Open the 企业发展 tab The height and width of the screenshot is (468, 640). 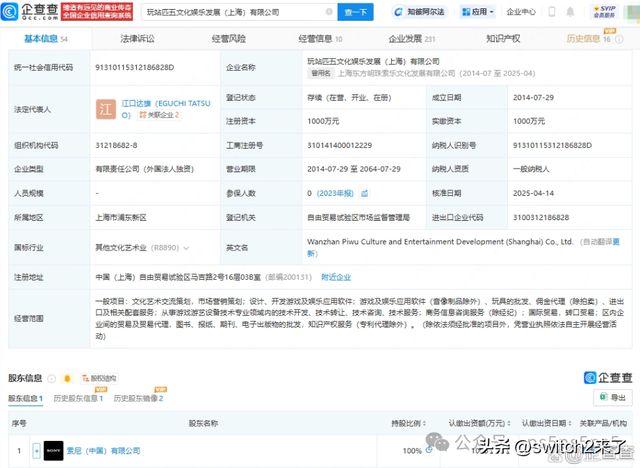coord(411,39)
